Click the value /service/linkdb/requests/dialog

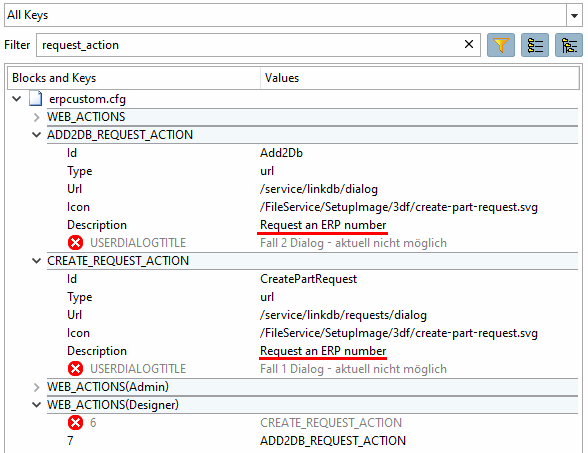coord(344,315)
